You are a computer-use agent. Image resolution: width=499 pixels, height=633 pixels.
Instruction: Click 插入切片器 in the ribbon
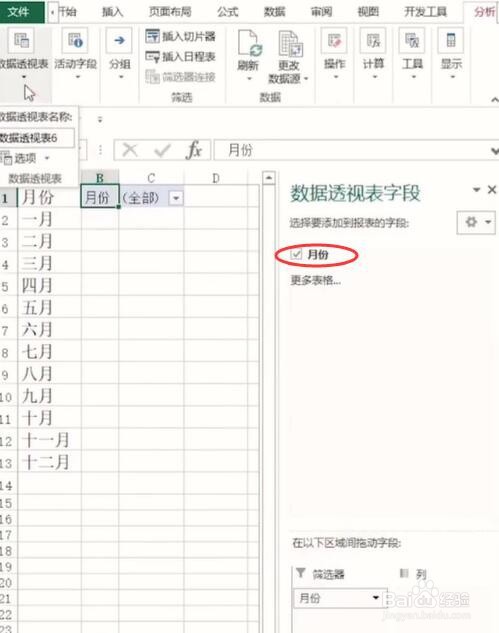point(180,36)
